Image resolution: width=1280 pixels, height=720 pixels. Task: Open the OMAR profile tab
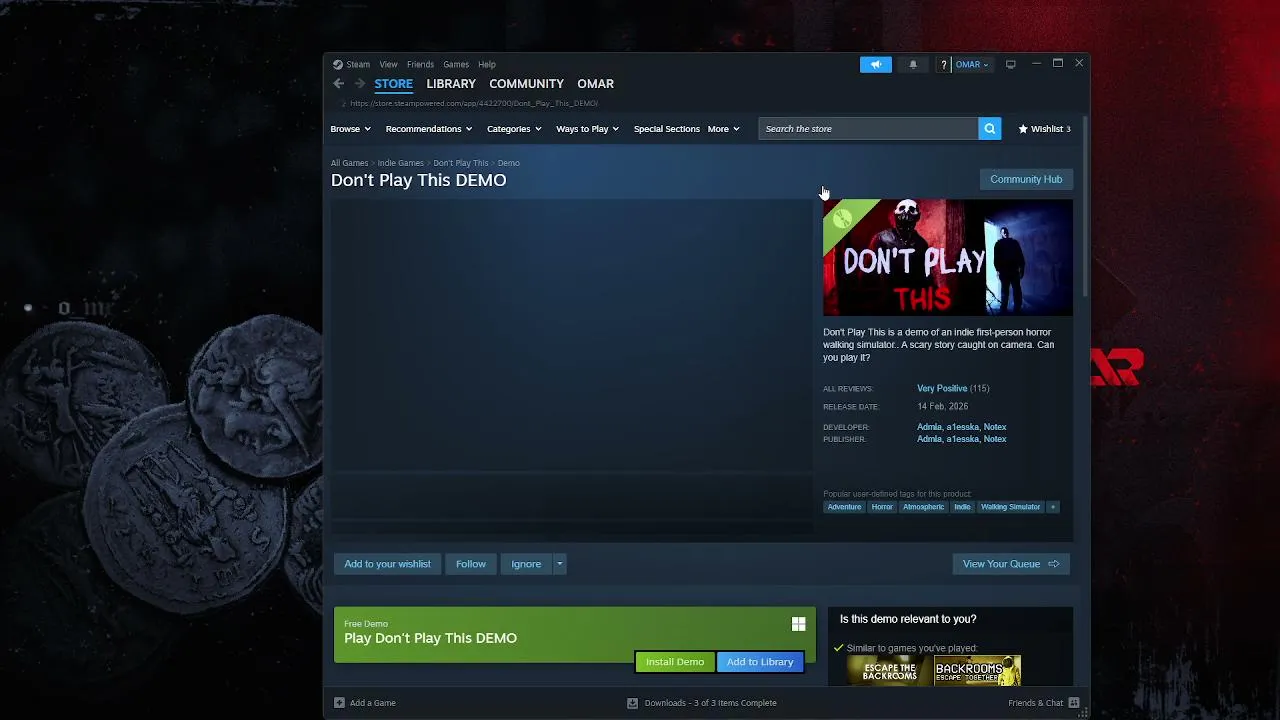coord(595,84)
